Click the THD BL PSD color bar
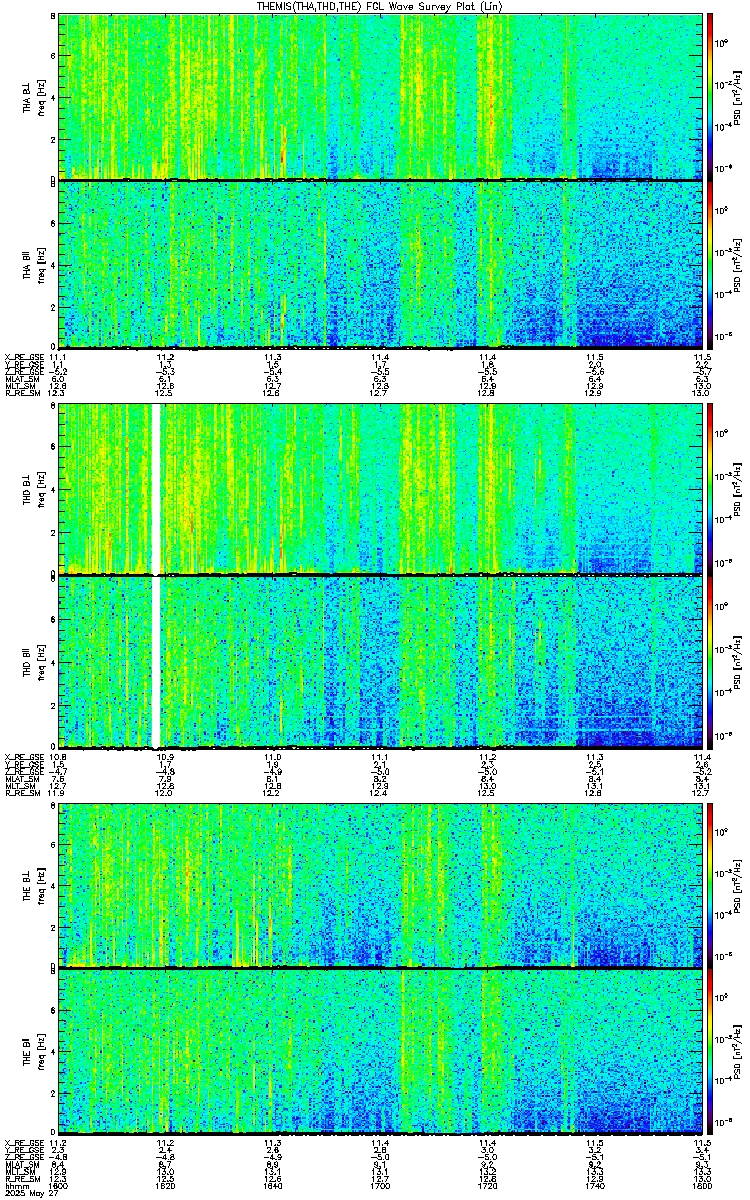 [710, 490]
